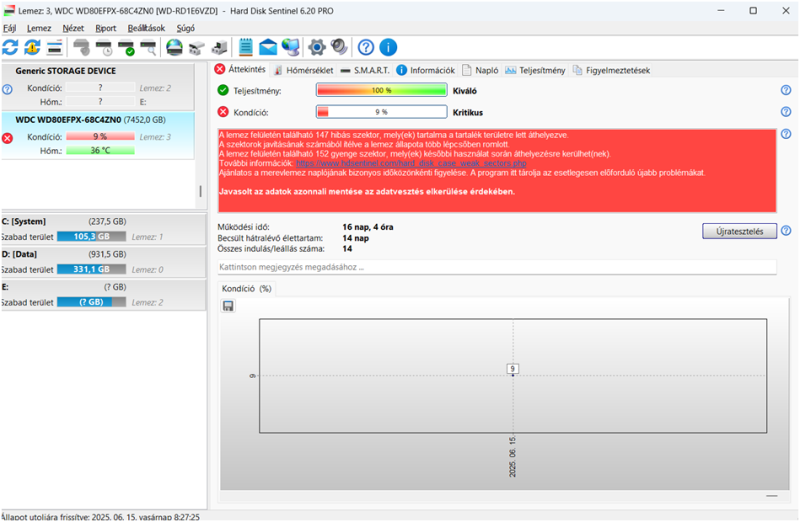Switch to the Információk tab
Image resolution: width=800 pixels, height=522 pixels.
(x=426, y=70)
